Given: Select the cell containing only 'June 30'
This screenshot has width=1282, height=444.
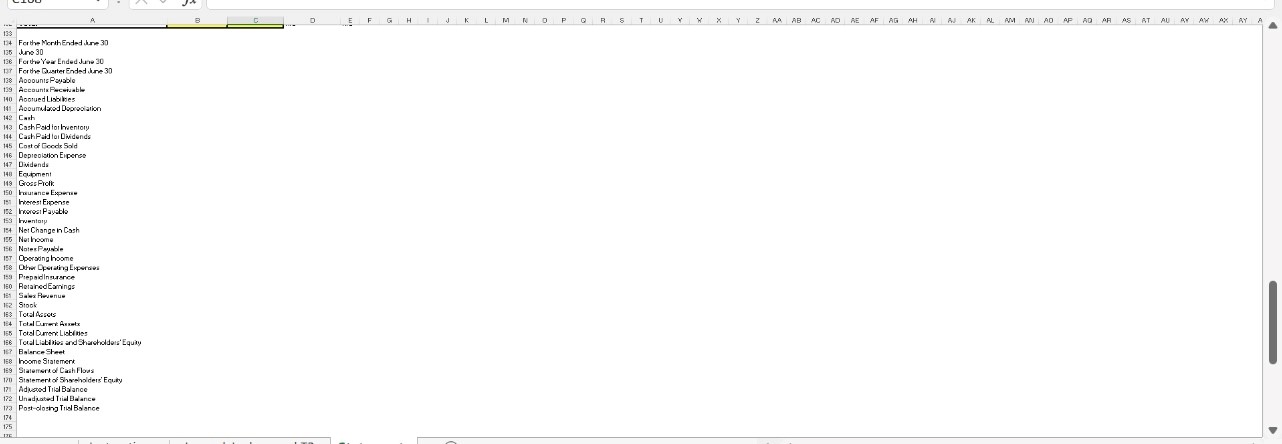Looking at the screenshot, I should [92, 52].
